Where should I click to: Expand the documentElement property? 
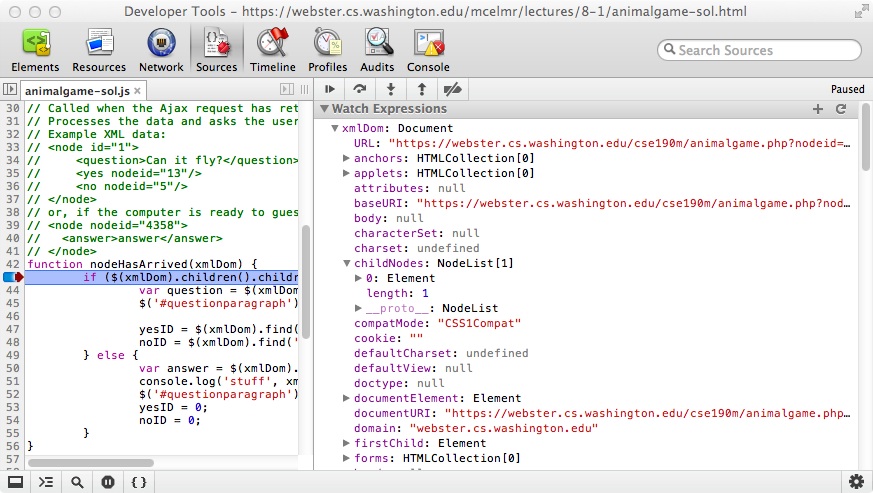tap(346, 398)
